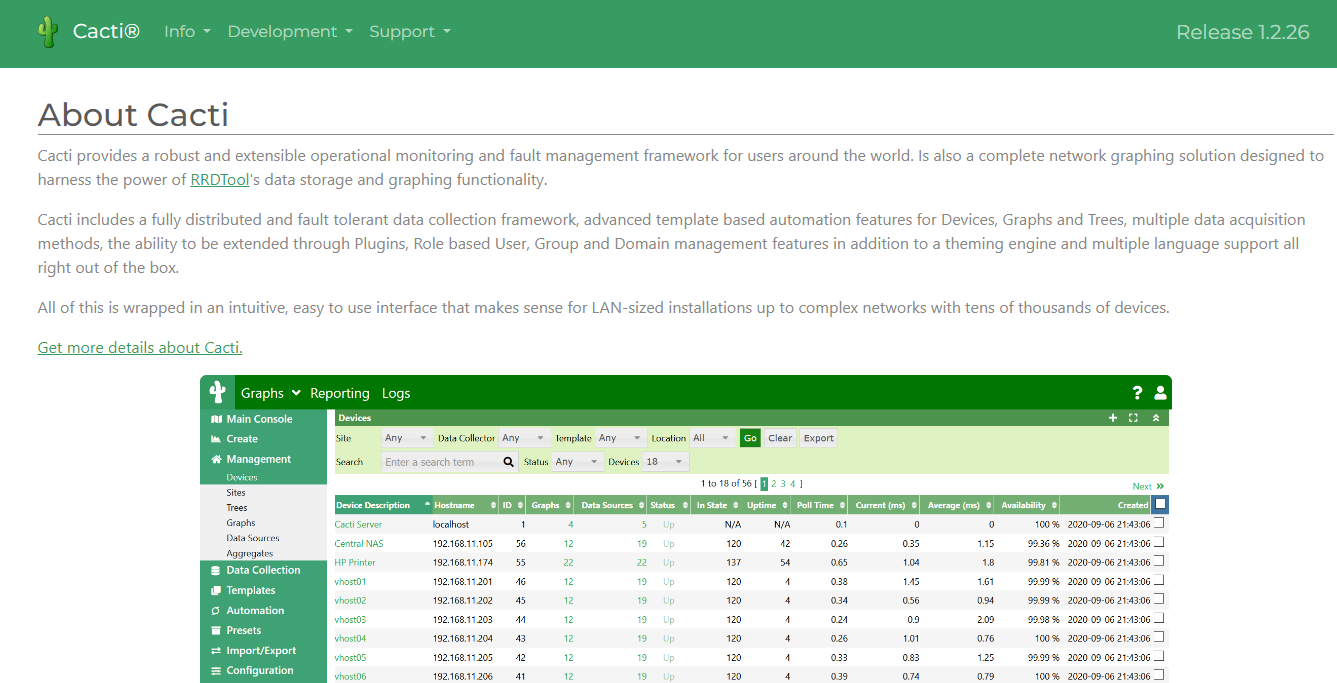This screenshot has width=1337, height=683.
Task: Select Data Sources under Management
Action: coord(253,538)
